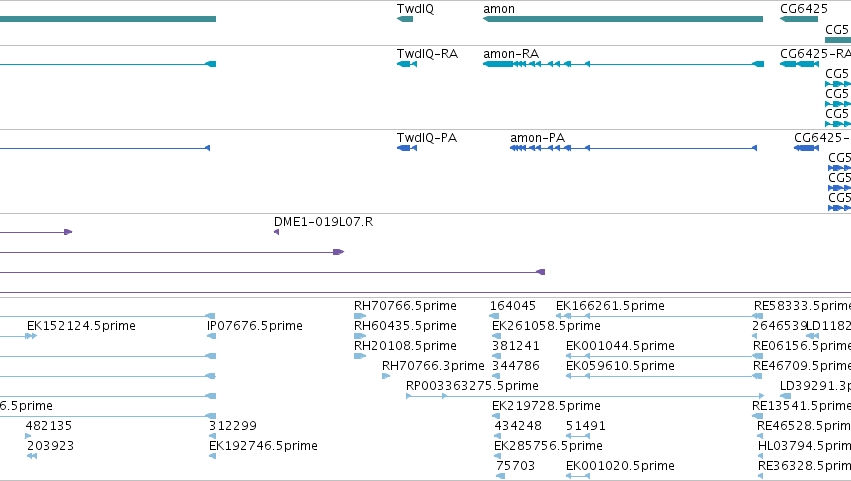Screen dimensions: 851x481
Task: Click the EK001044.5prime label
Action: (x=620, y=346)
